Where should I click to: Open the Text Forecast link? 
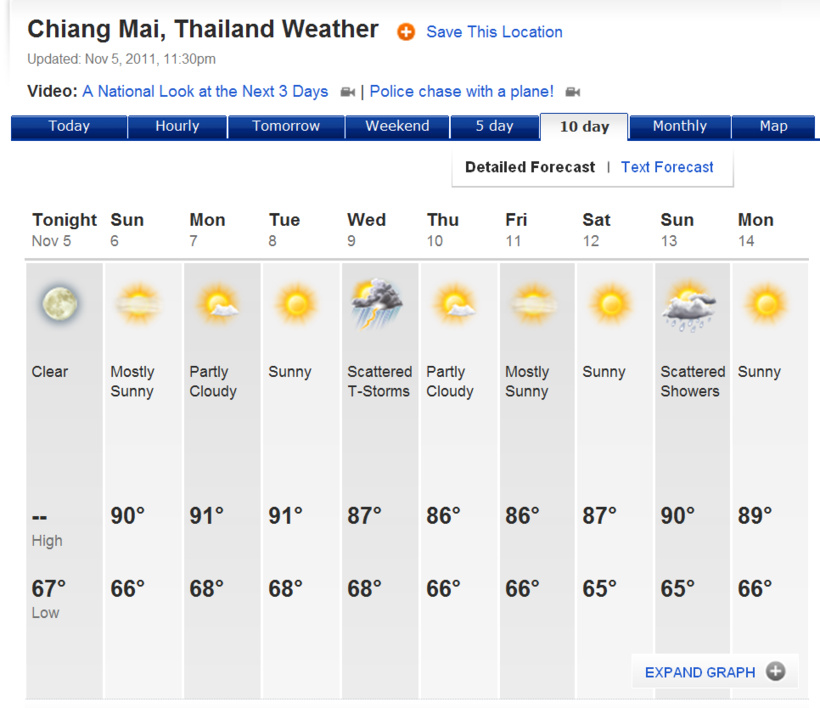click(x=667, y=168)
